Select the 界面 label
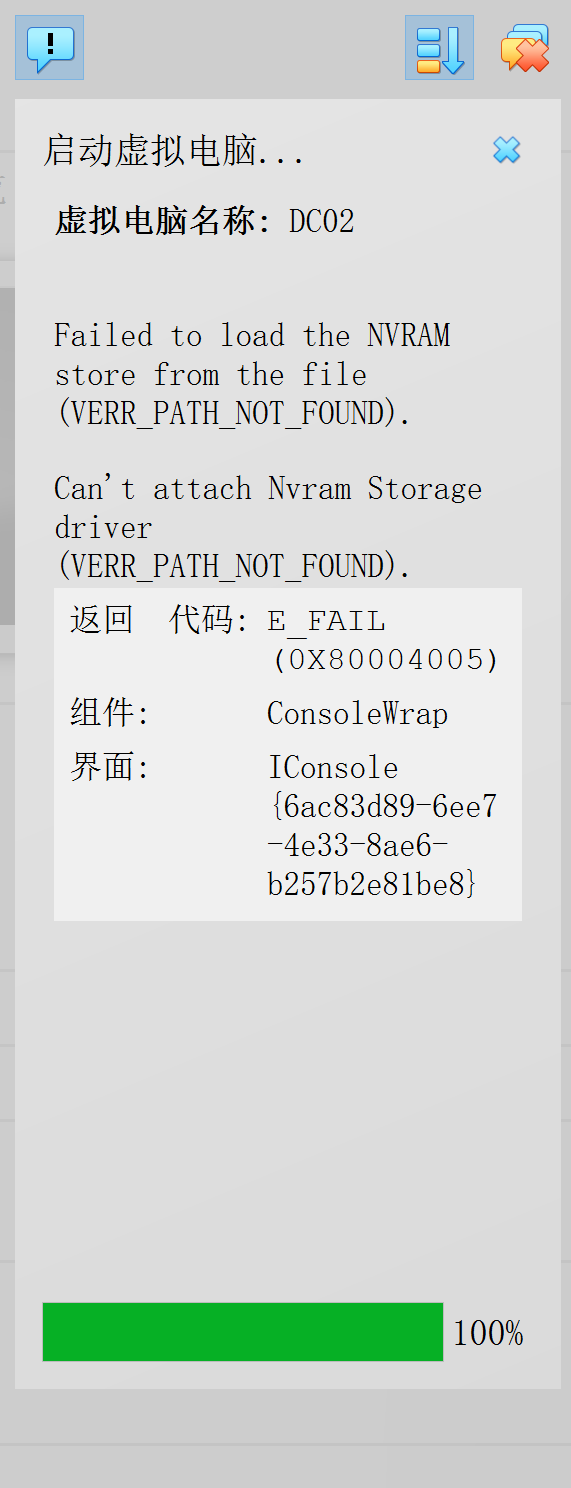 pos(109,767)
